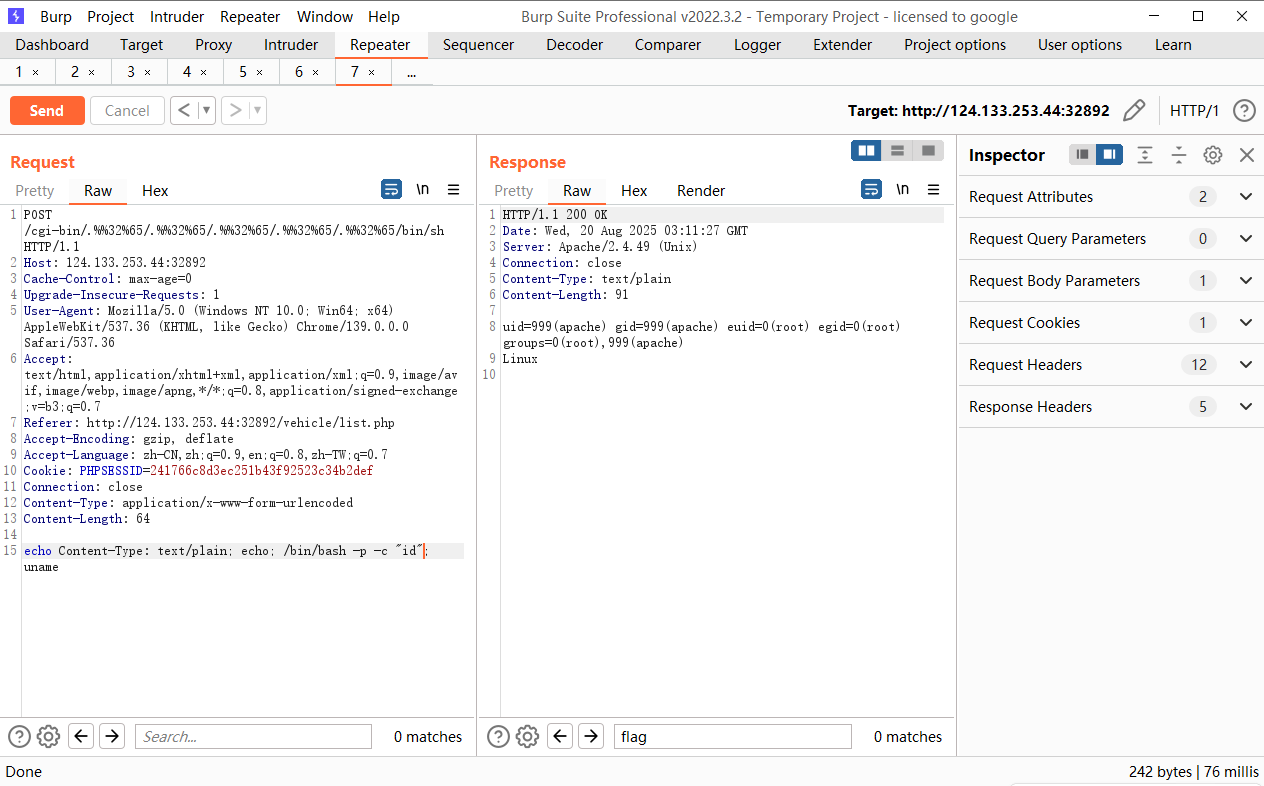Open the Request pane hamburger menu
The height and width of the screenshot is (786, 1264).
coord(453,190)
